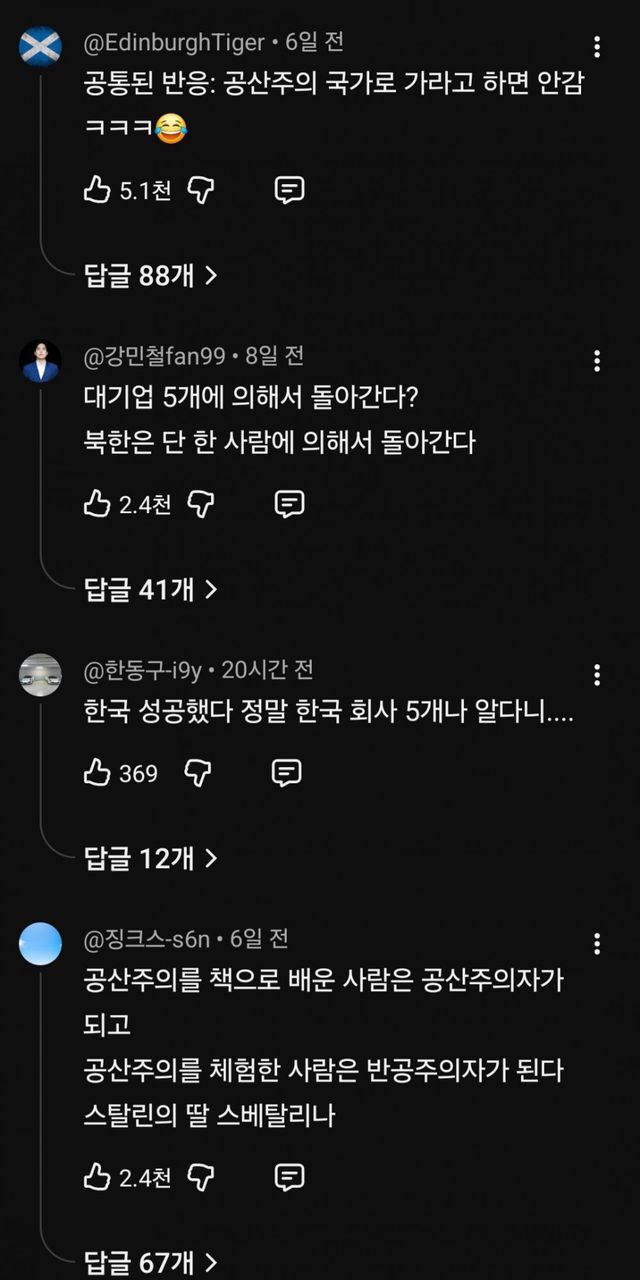Dislike the @EdinburghTiger comment

202,190
